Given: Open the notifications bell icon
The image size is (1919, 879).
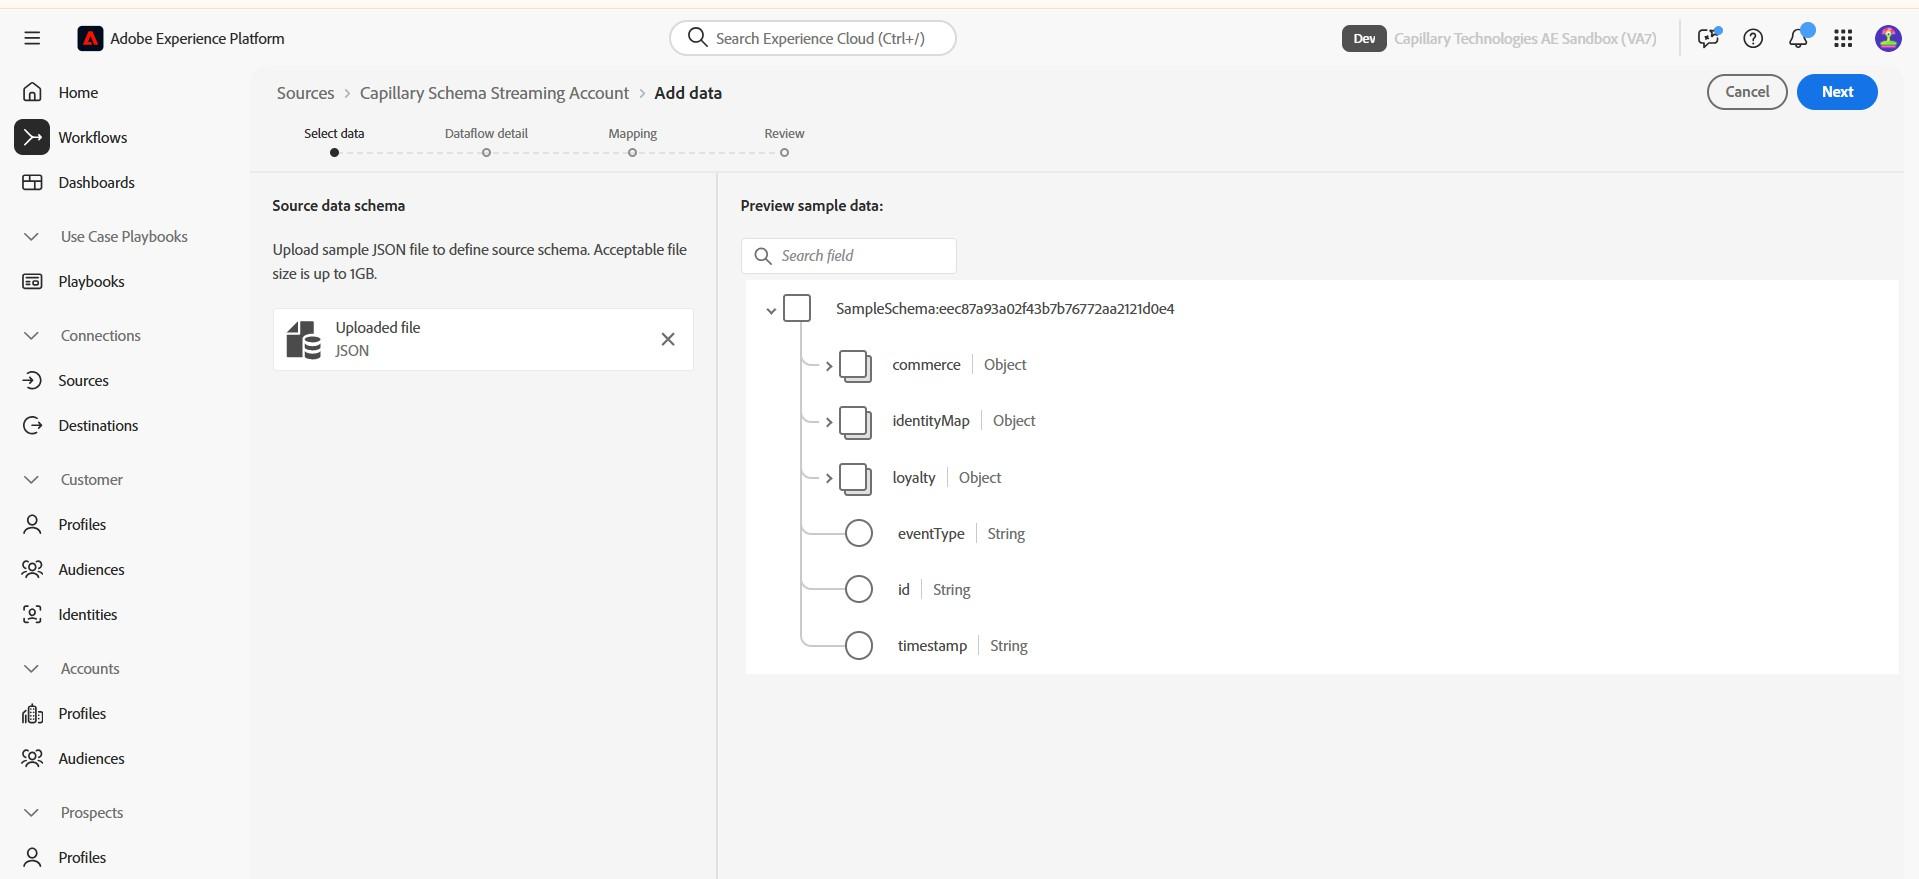Looking at the screenshot, I should coord(1798,38).
